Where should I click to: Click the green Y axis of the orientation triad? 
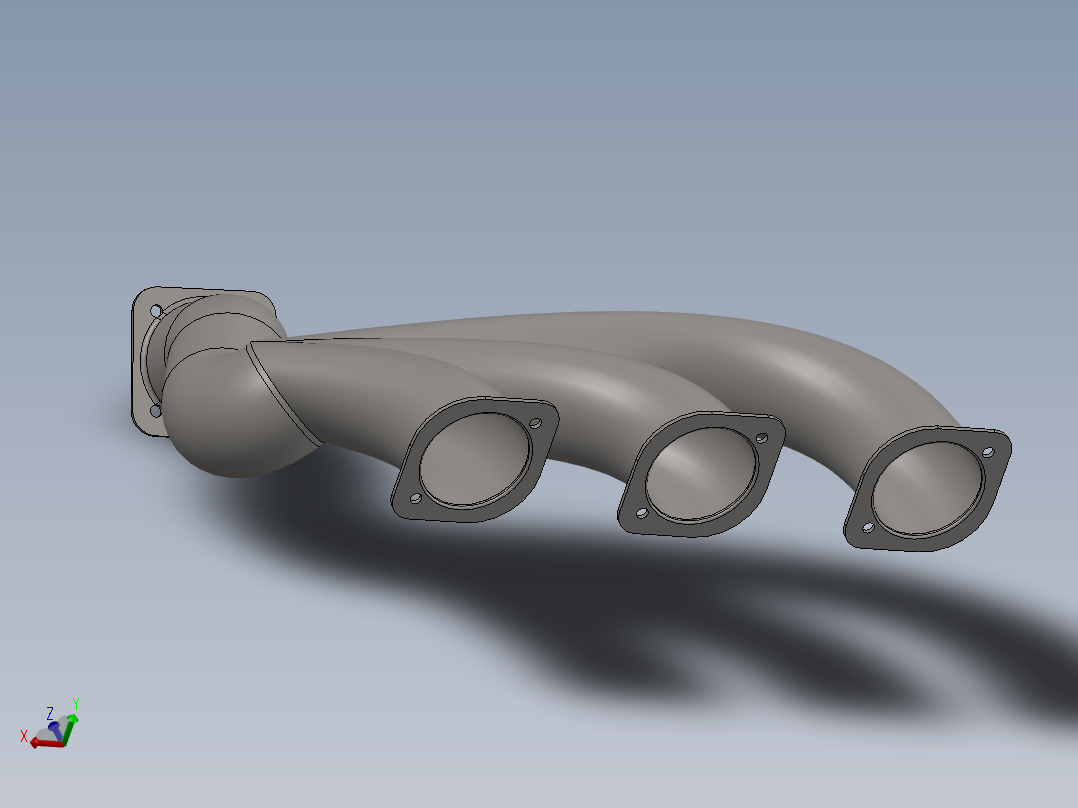tap(69, 730)
